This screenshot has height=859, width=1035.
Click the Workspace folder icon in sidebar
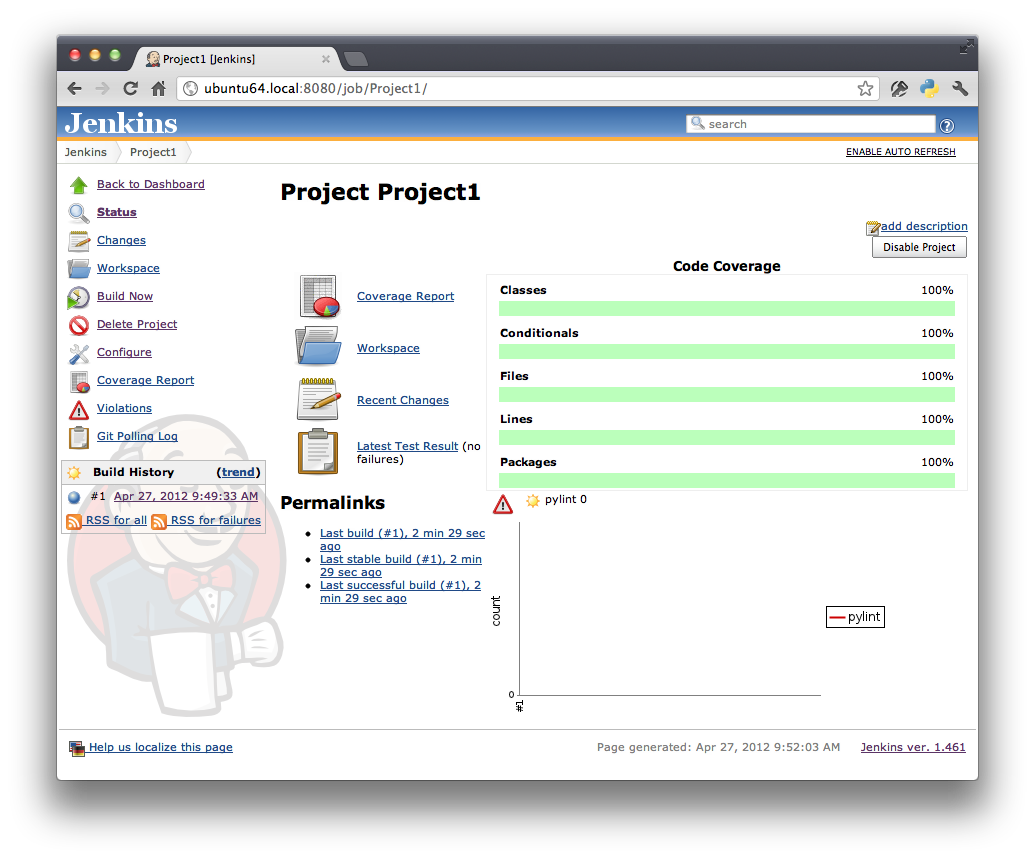pos(79,269)
